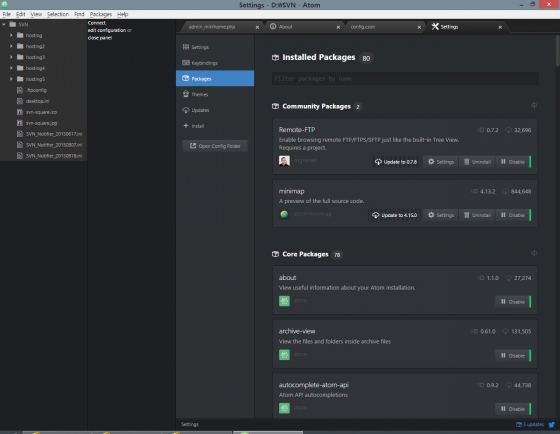The image size is (560, 434).
Task: Collapse the Core Packages section
Action: coord(534,253)
